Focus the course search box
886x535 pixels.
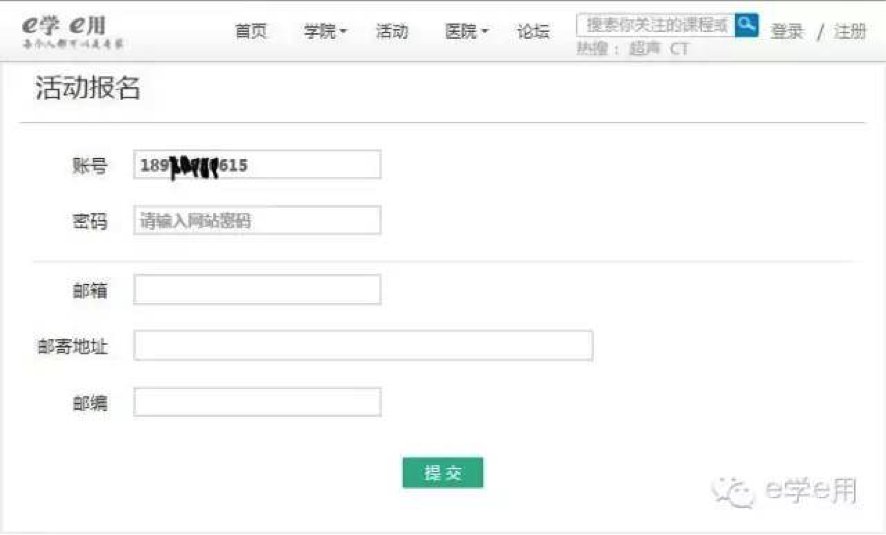656,25
